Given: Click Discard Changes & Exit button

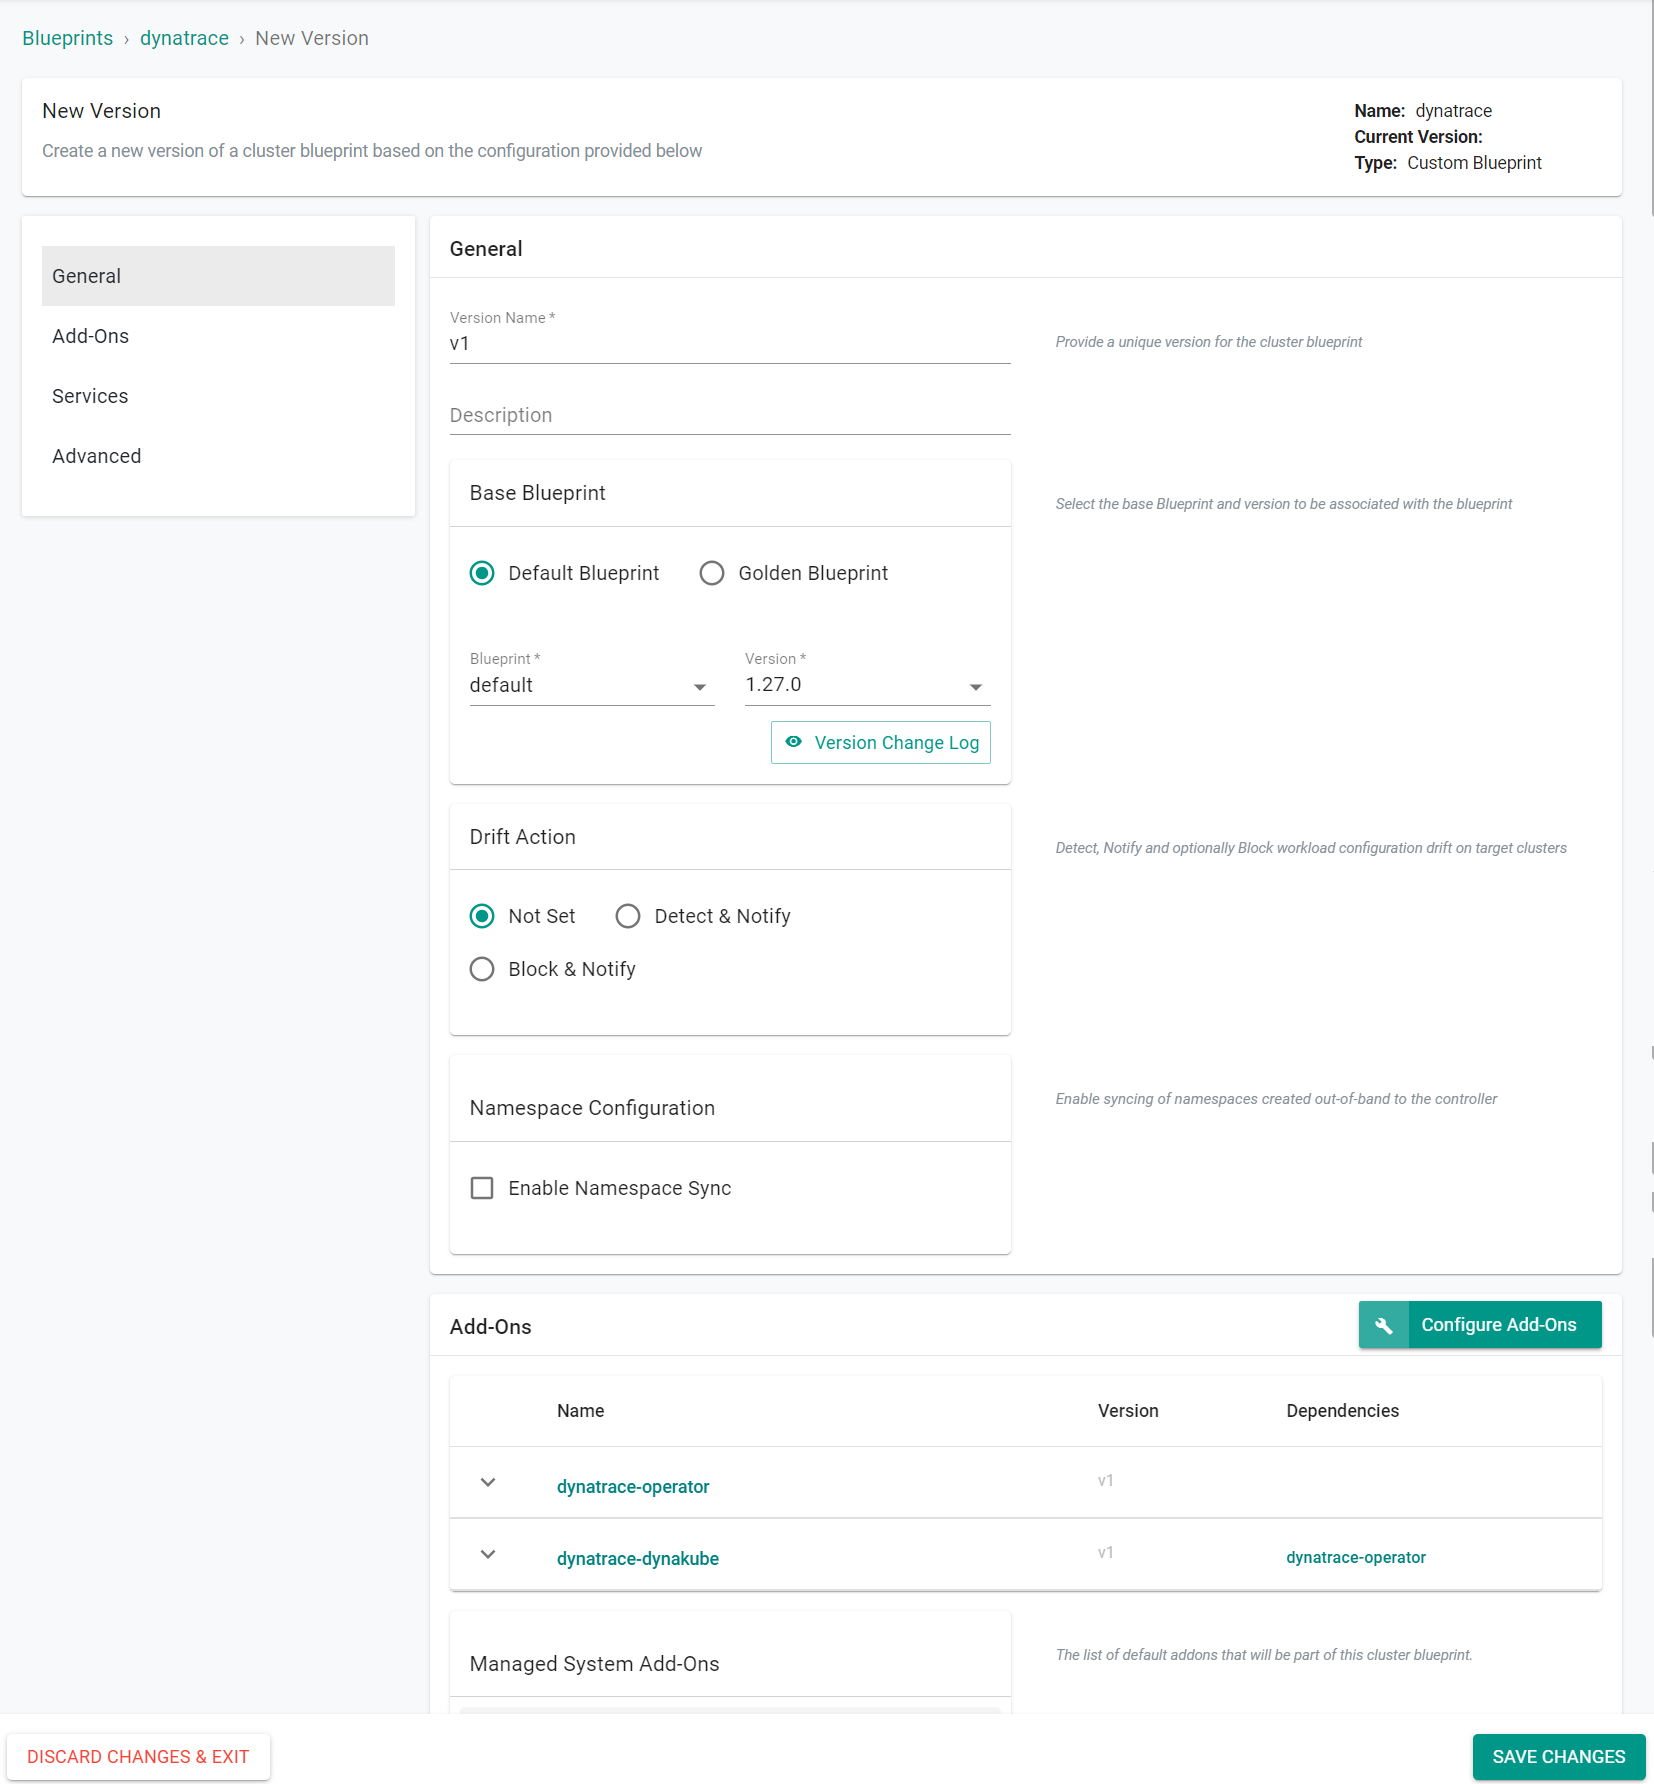Looking at the screenshot, I should (x=138, y=1757).
